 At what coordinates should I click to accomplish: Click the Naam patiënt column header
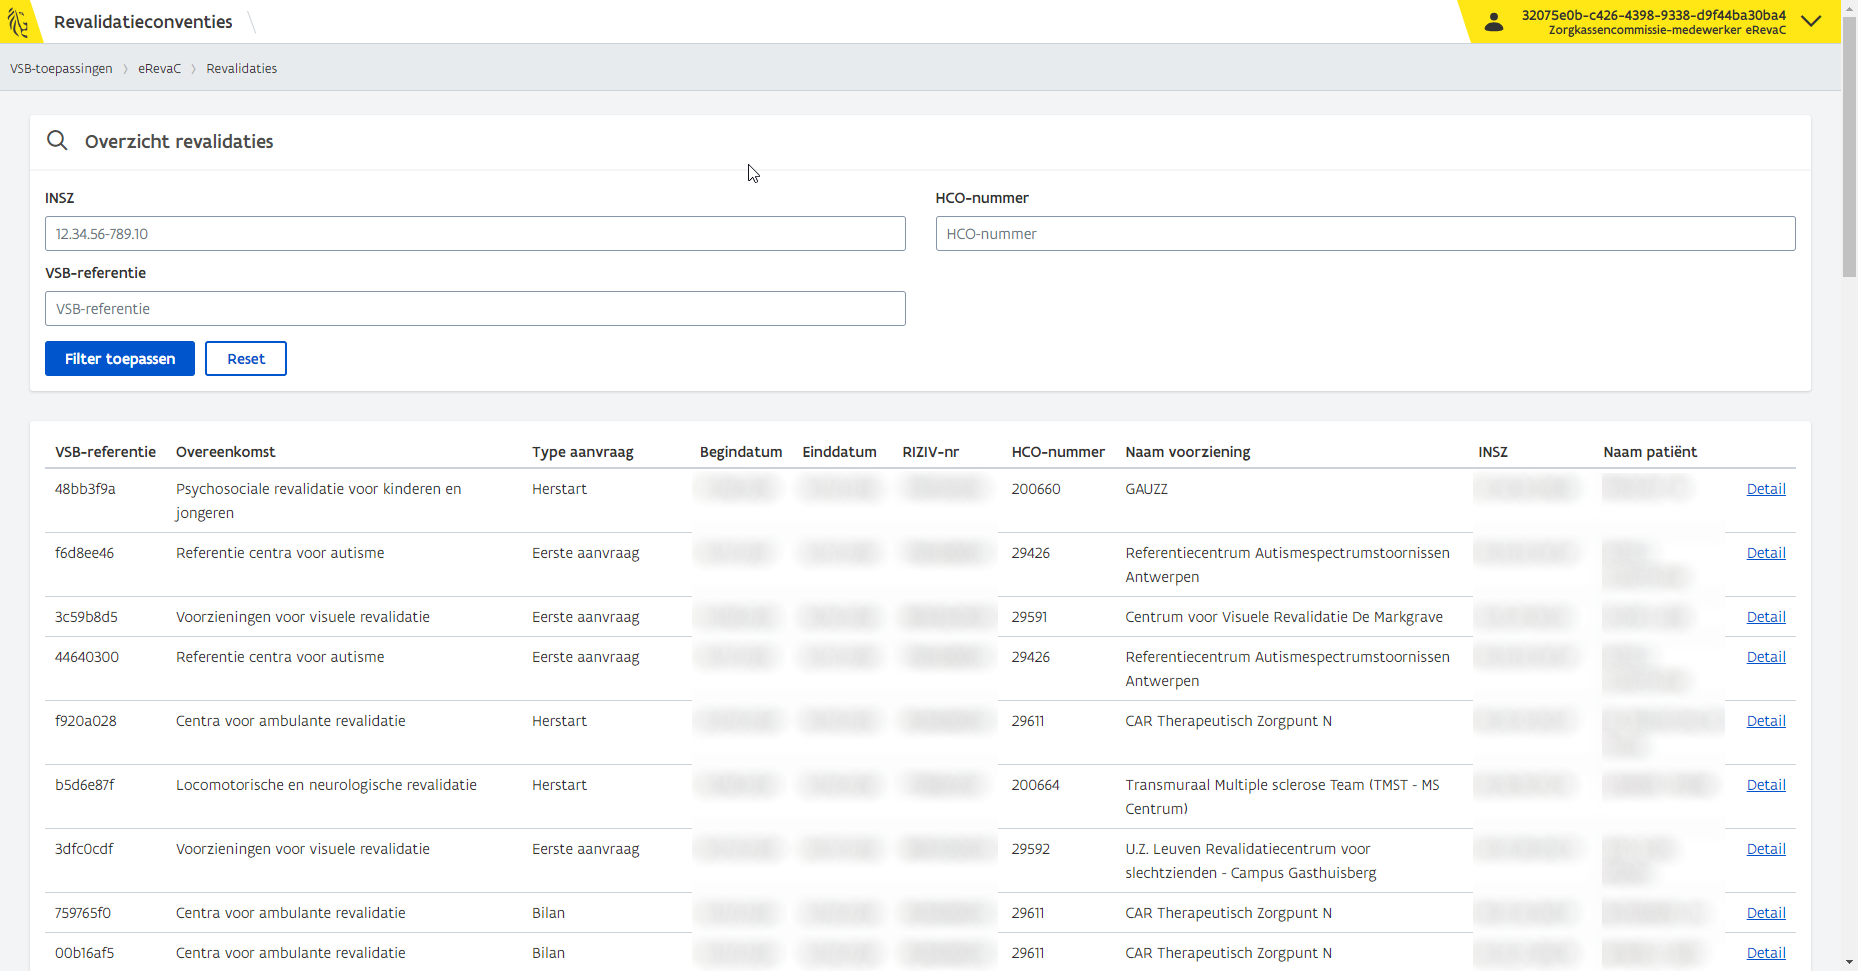(1650, 452)
